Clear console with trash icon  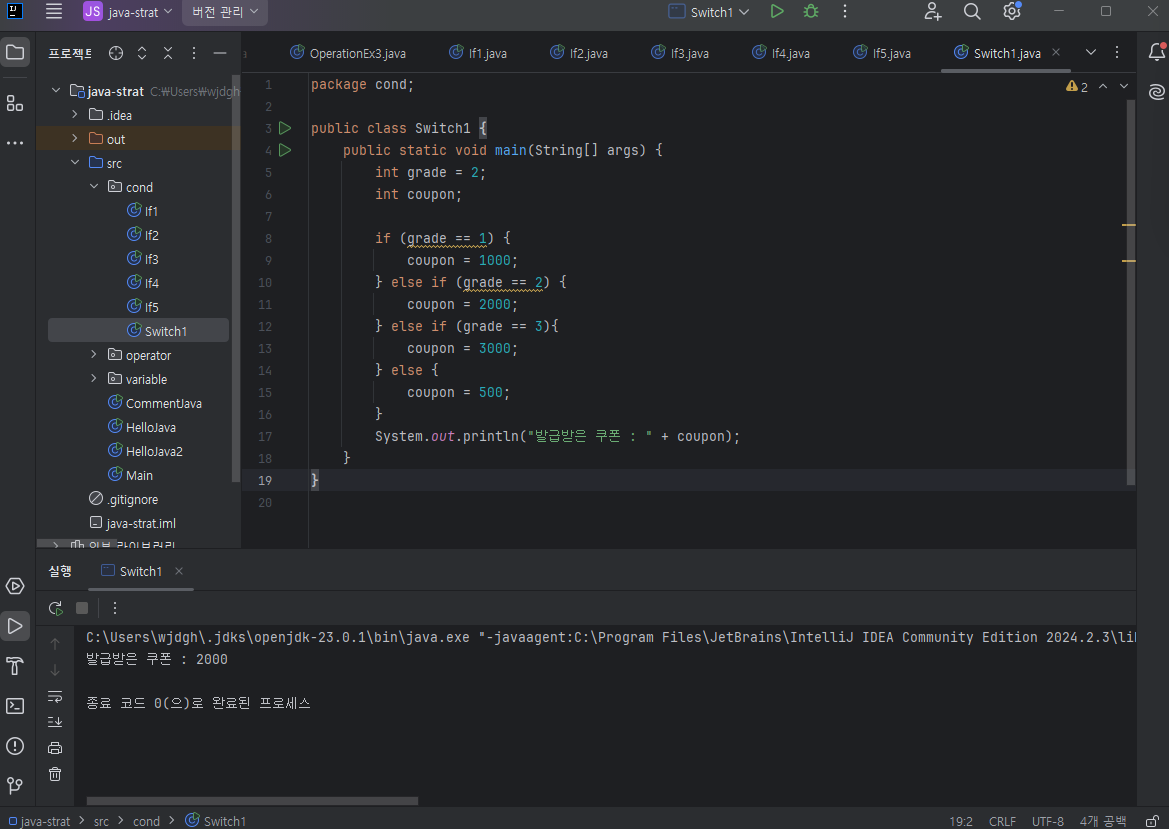55,774
